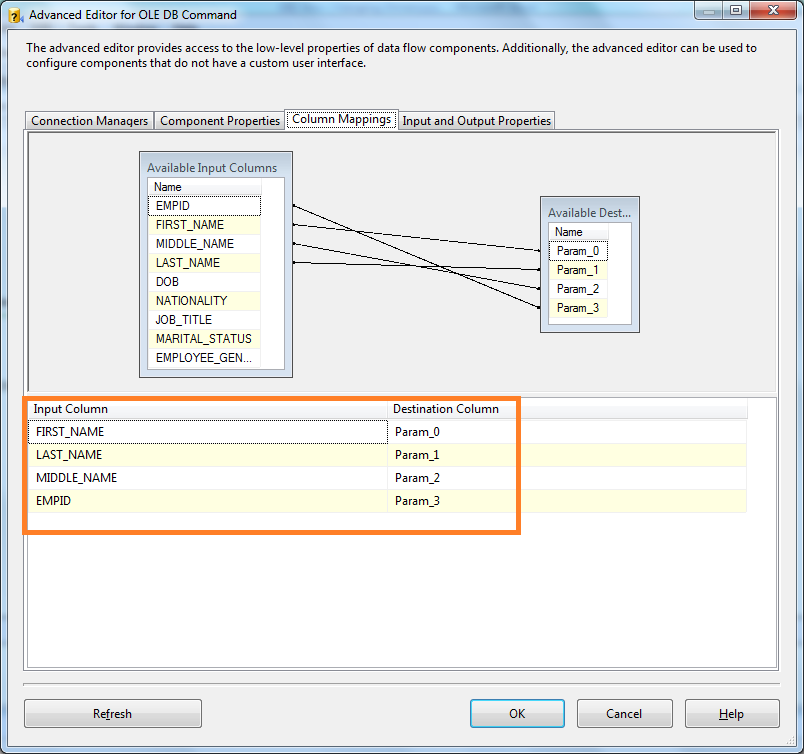
Task: Switch to the Component Properties tab
Action: point(219,120)
